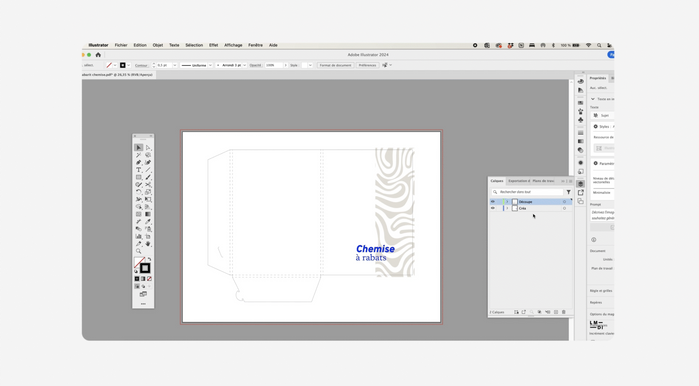This screenshot has width=699, height=386.
Task: Select the Selection (black arrow) tool
Action: pos(139,148)
